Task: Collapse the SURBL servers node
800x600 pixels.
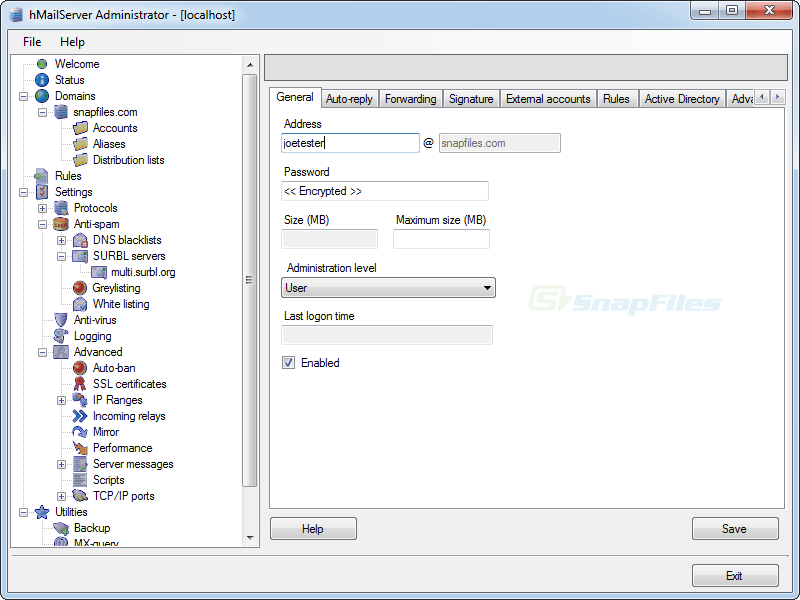Action: (x=61, y=256)
